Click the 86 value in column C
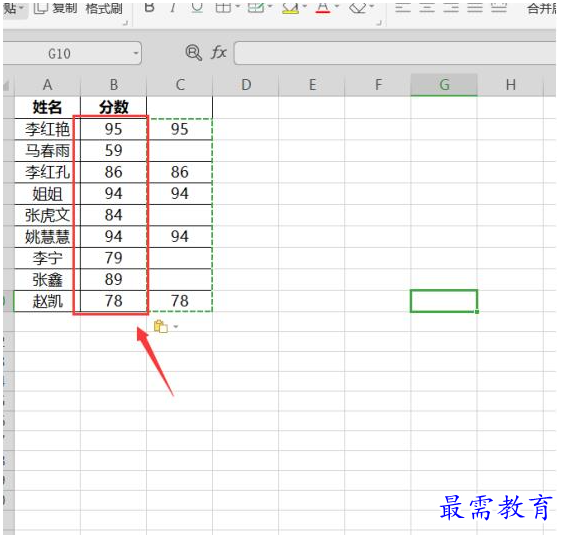Screen dimensions: 561x539 (180, 172)
